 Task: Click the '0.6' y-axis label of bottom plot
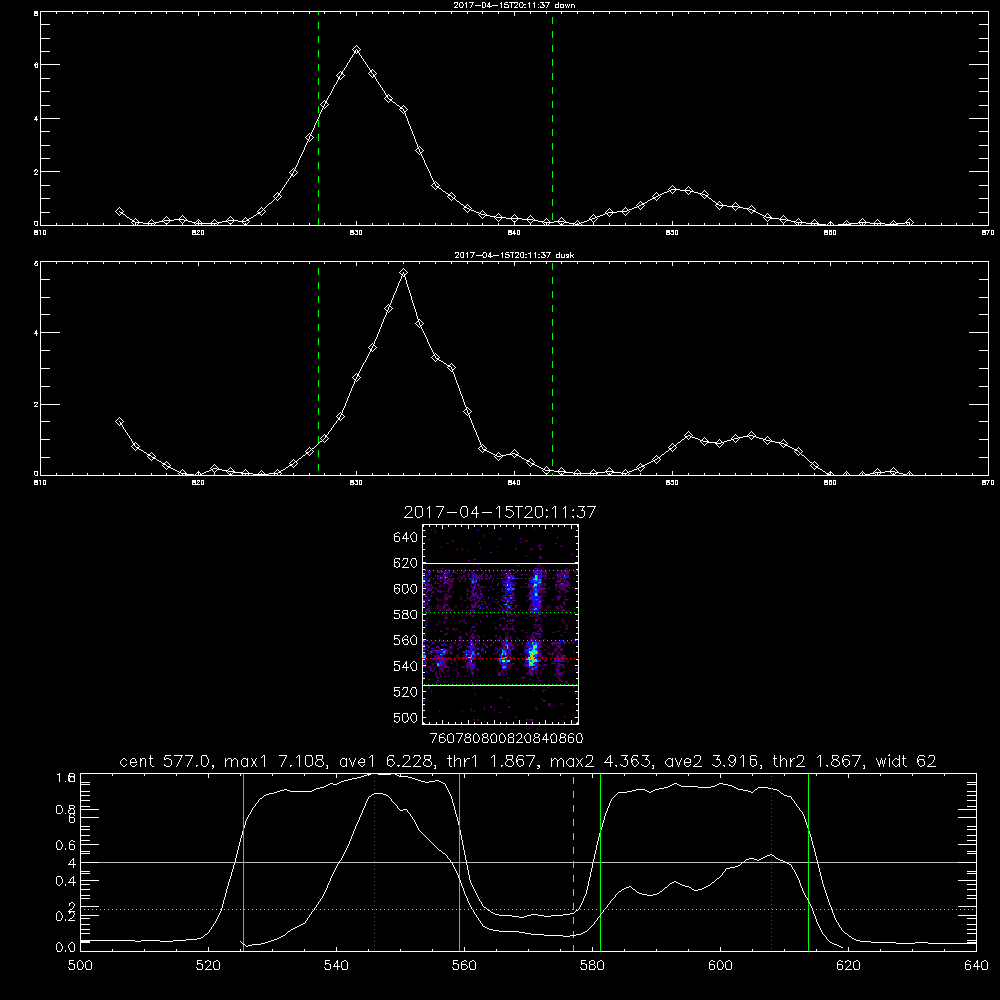pyautogui.click(x=66, y=845)
